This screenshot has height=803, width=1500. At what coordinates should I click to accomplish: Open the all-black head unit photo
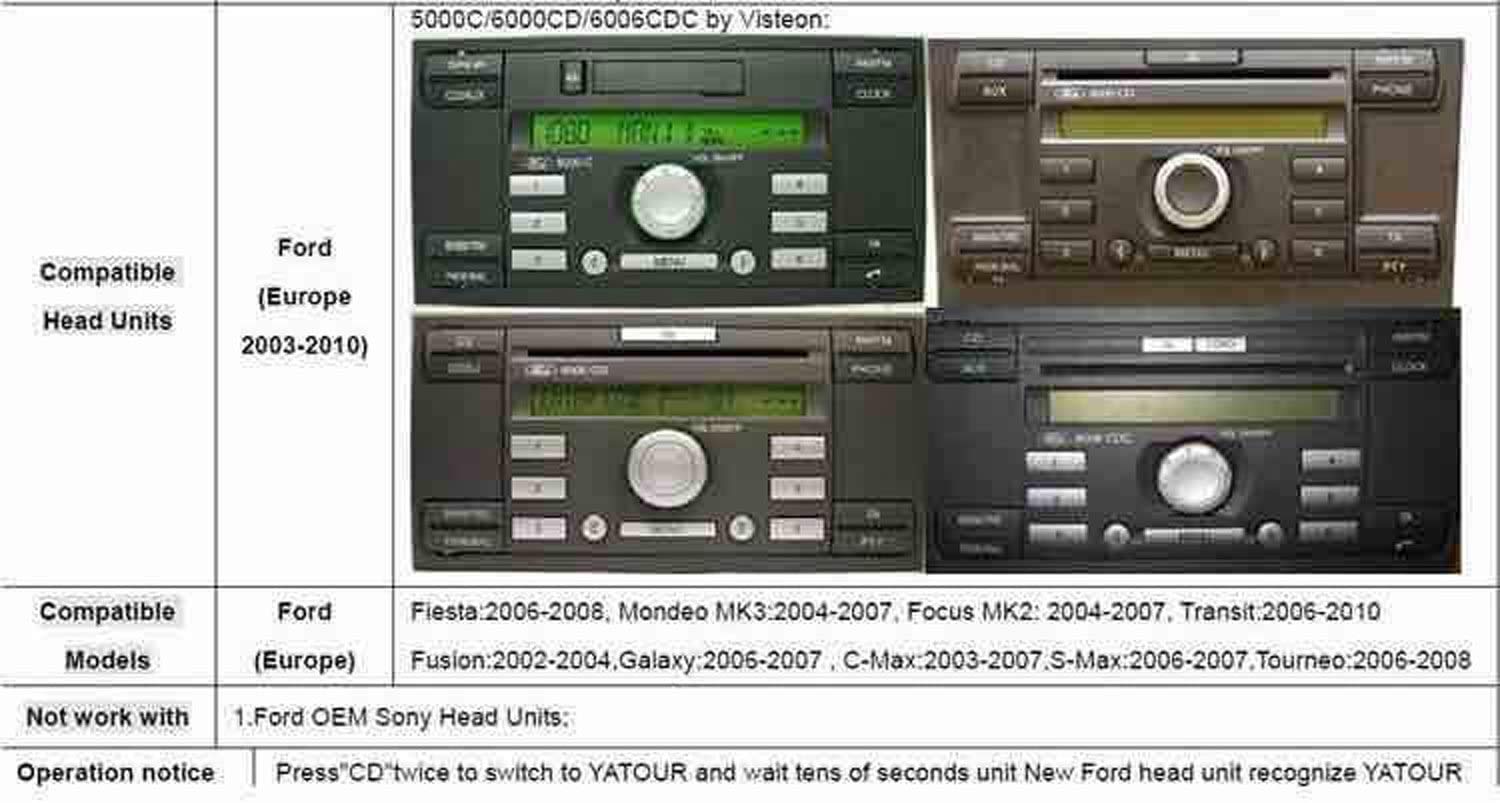(1193, 441)
